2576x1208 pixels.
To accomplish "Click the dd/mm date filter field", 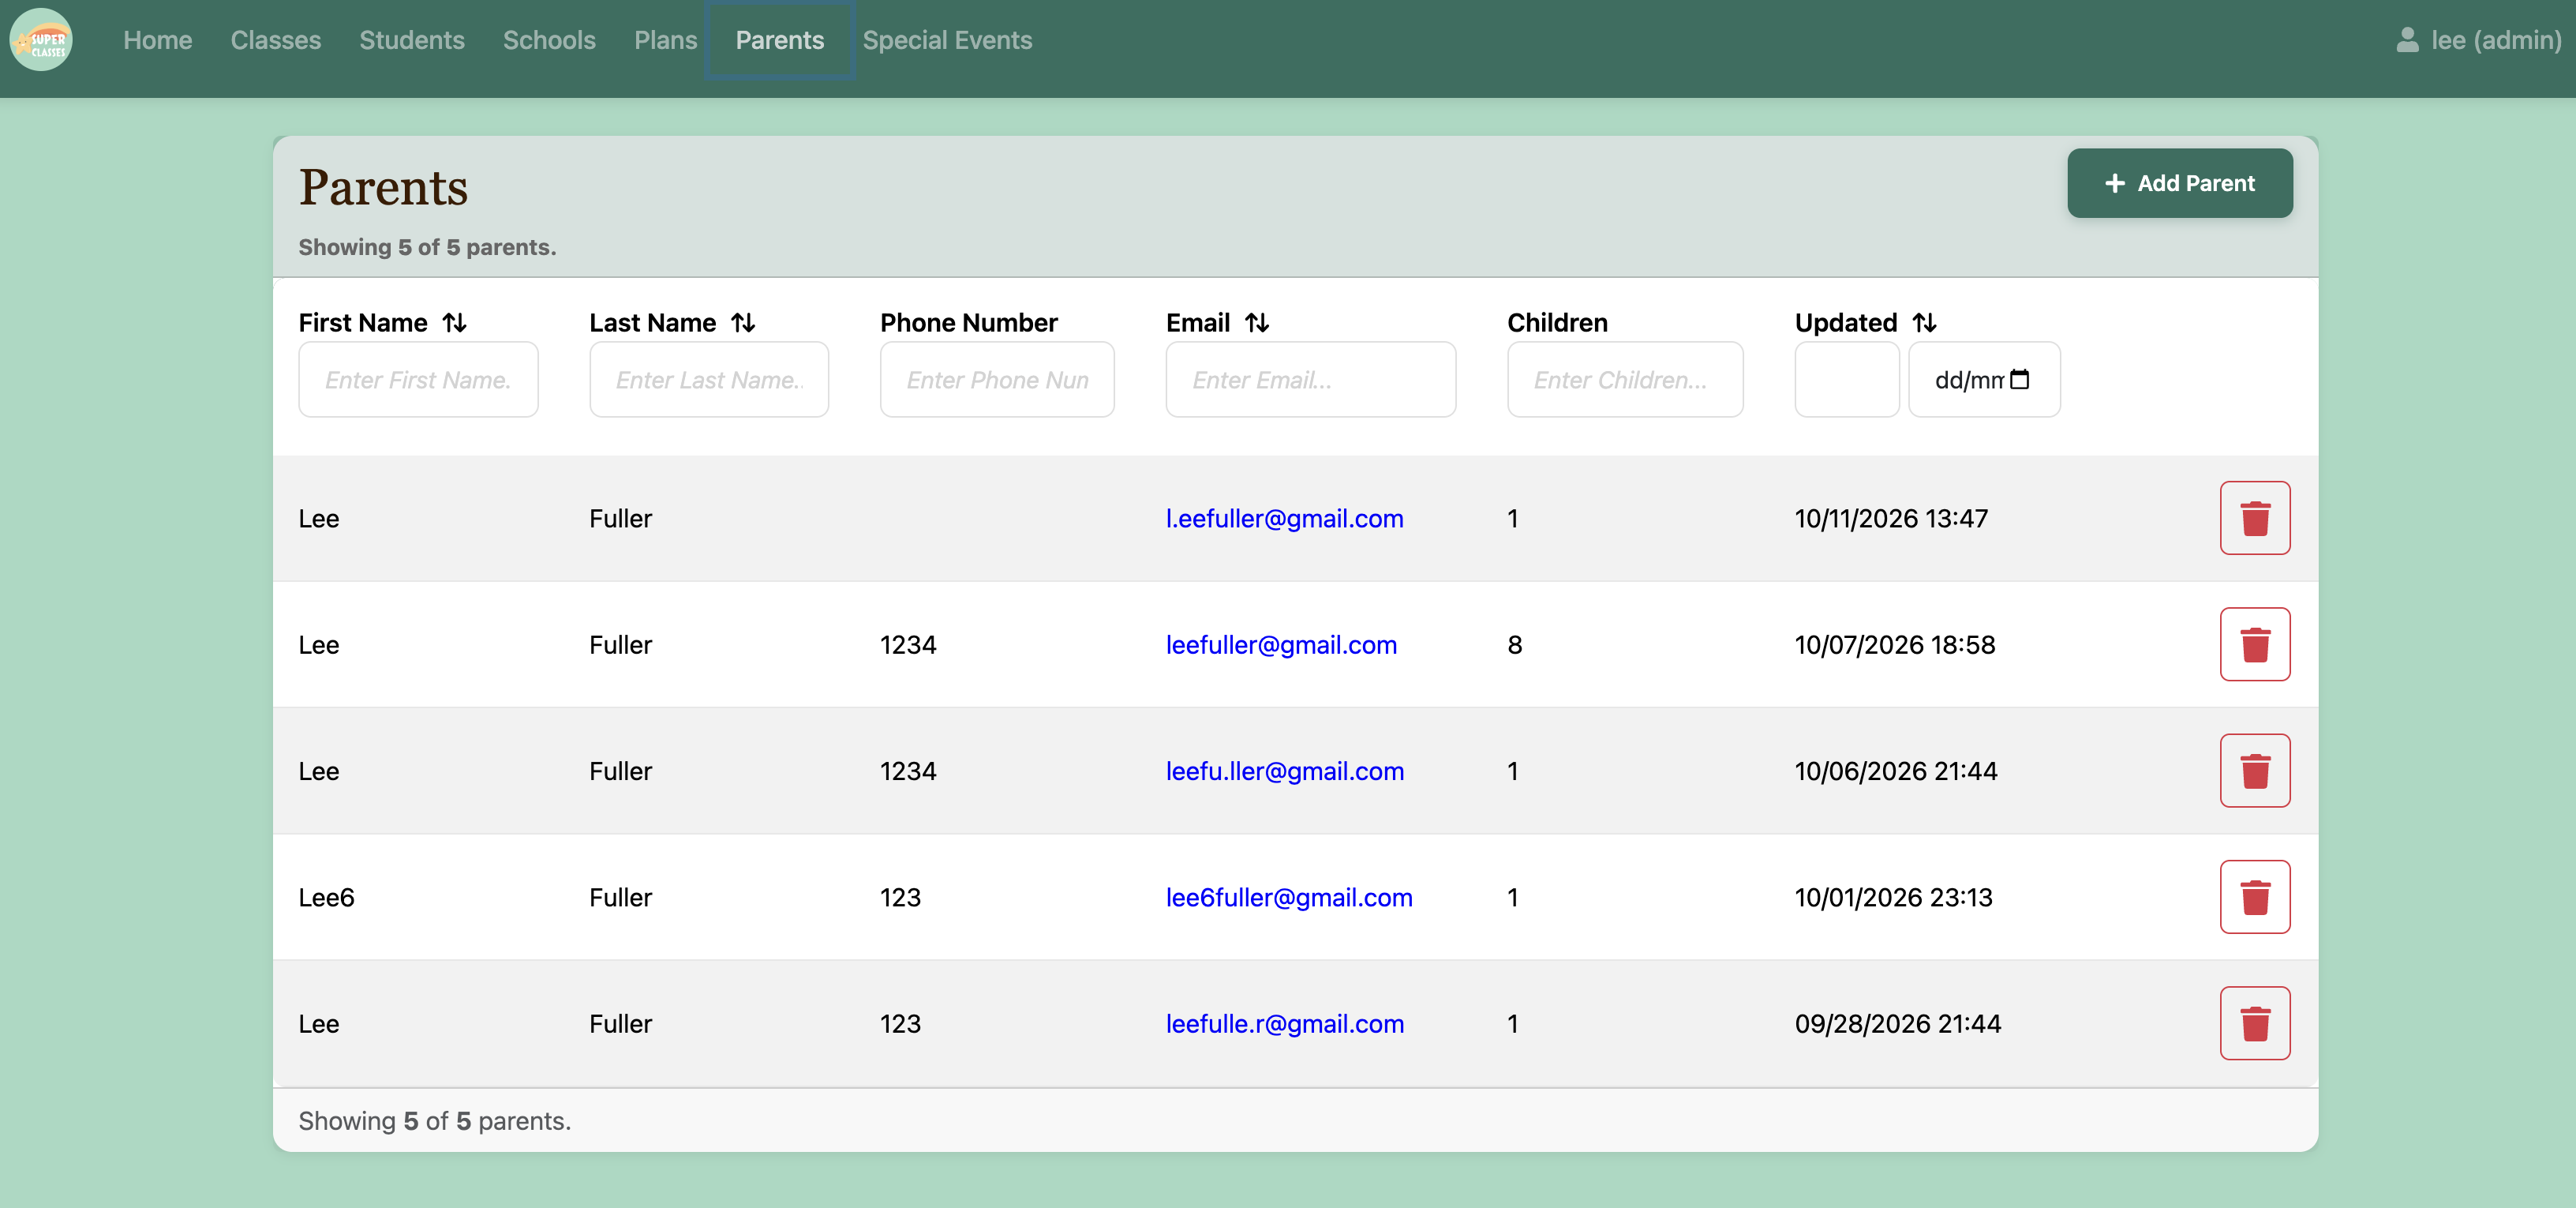I will (1984, 380).
